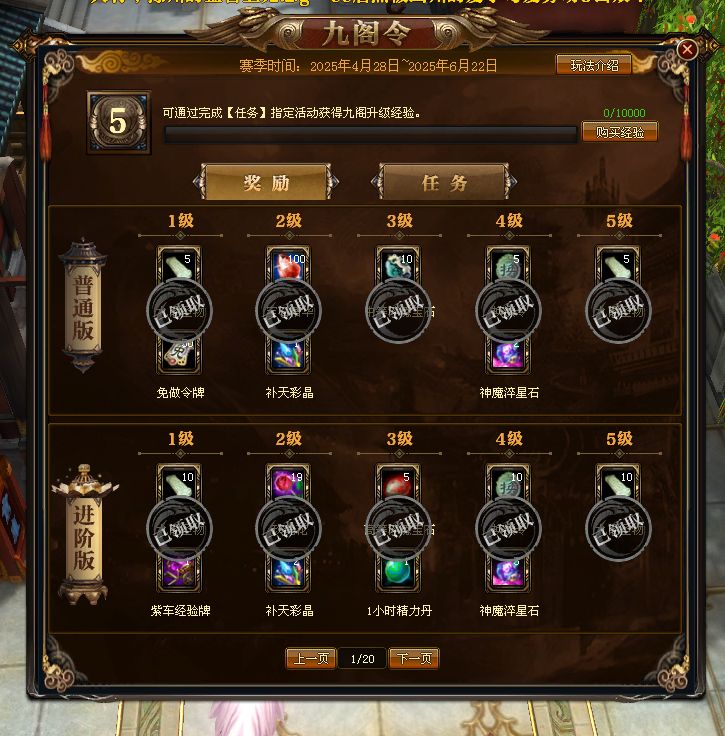Click the 1小时精力丹 green orb icon
Image resolution: width=725 pixels, height=736 pixels.
tap(398, 575)
